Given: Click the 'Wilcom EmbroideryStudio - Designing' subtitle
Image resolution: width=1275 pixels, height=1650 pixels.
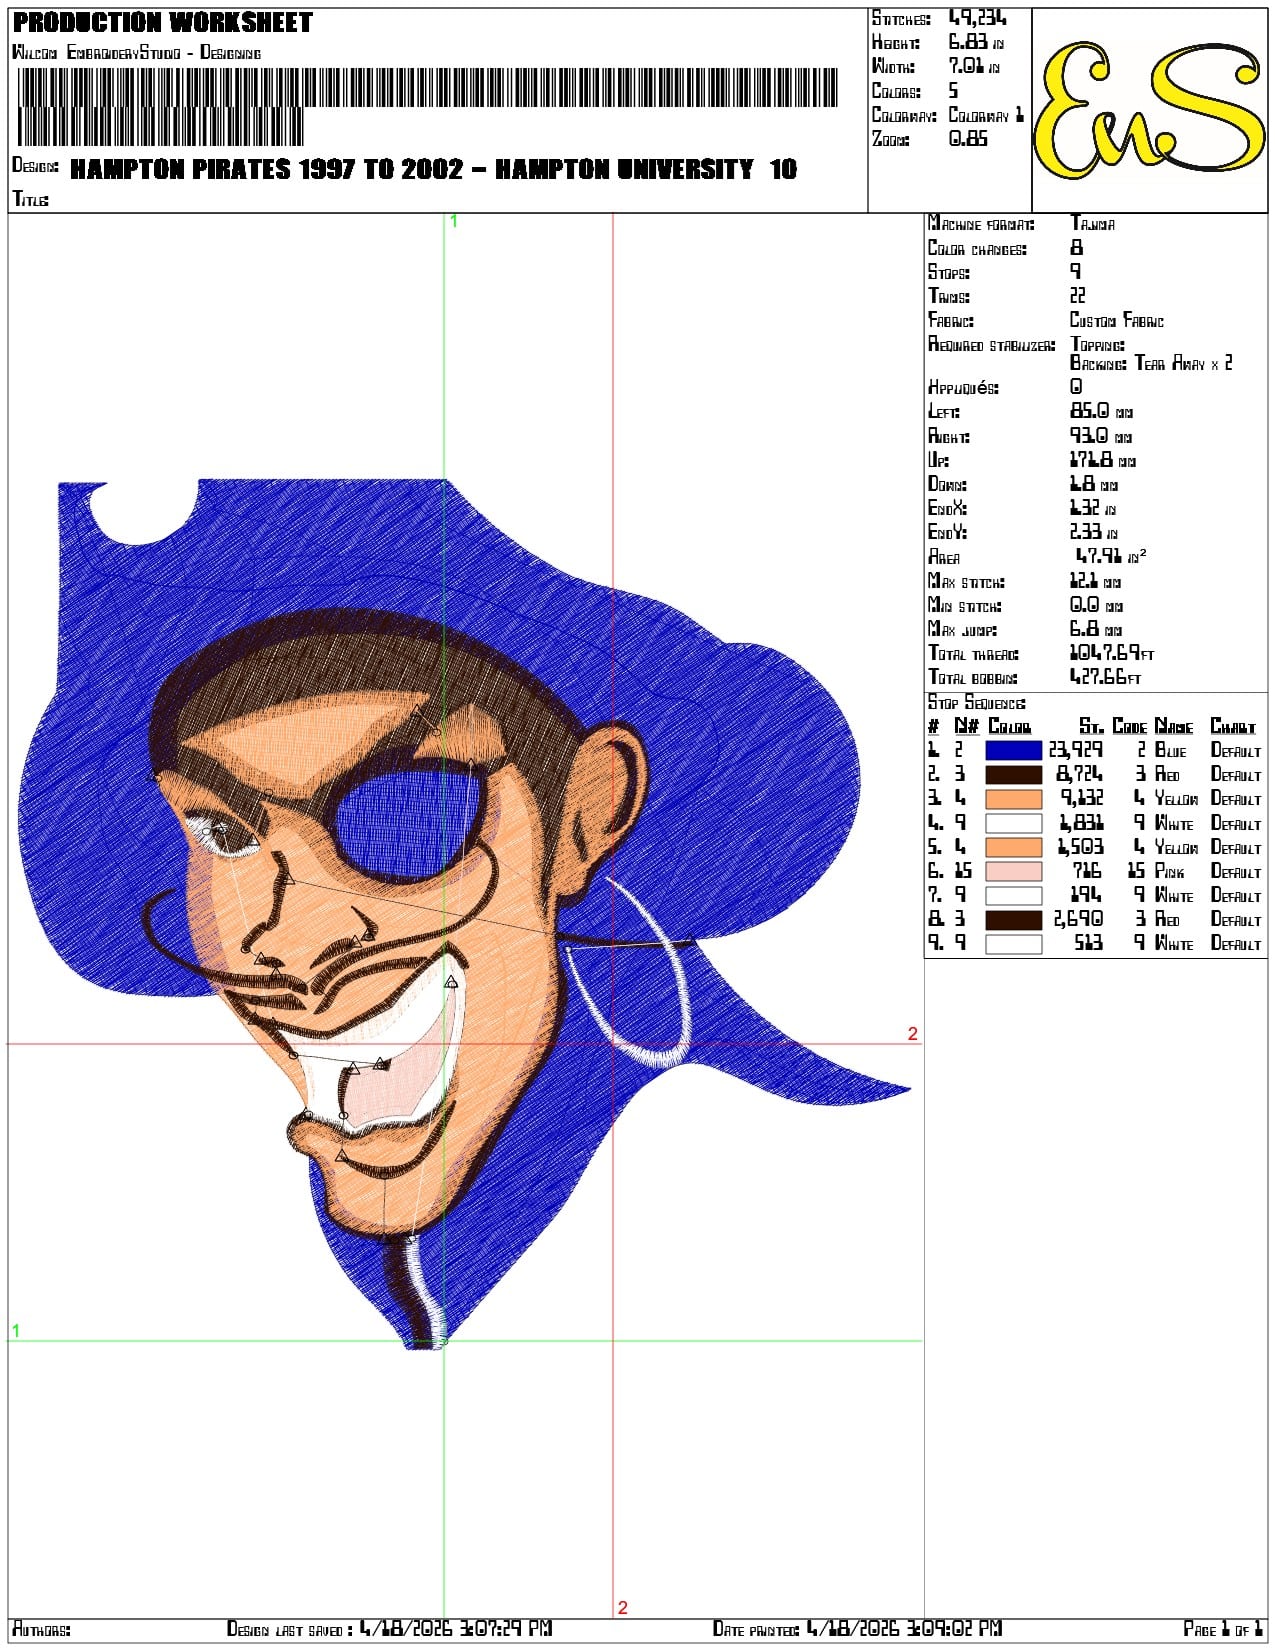Looking at the screenshot, I should pos(136,52).
